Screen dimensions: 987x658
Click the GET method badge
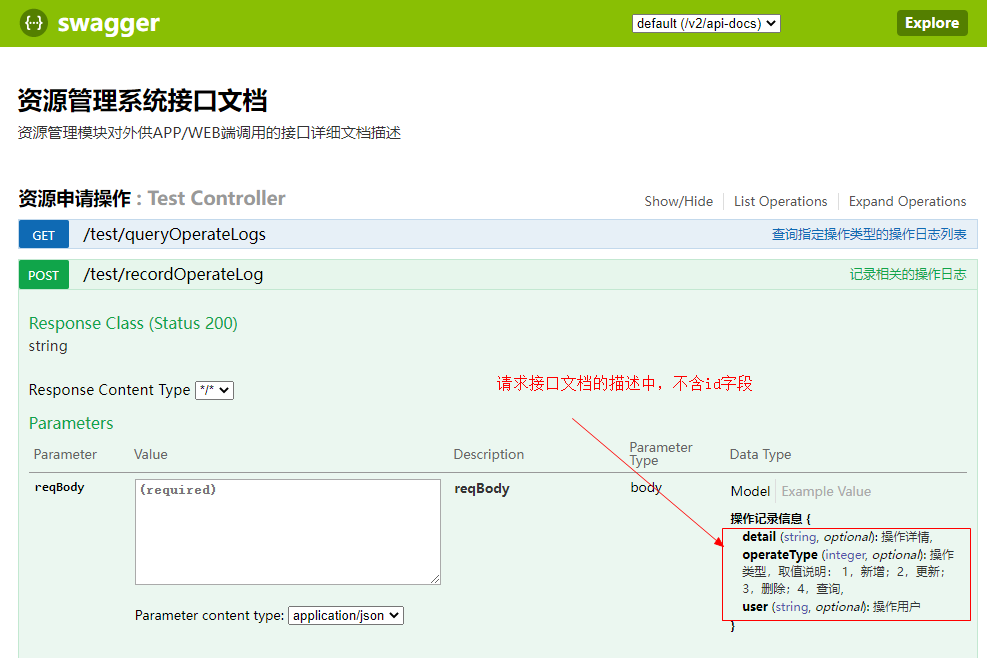click(43, 235)
